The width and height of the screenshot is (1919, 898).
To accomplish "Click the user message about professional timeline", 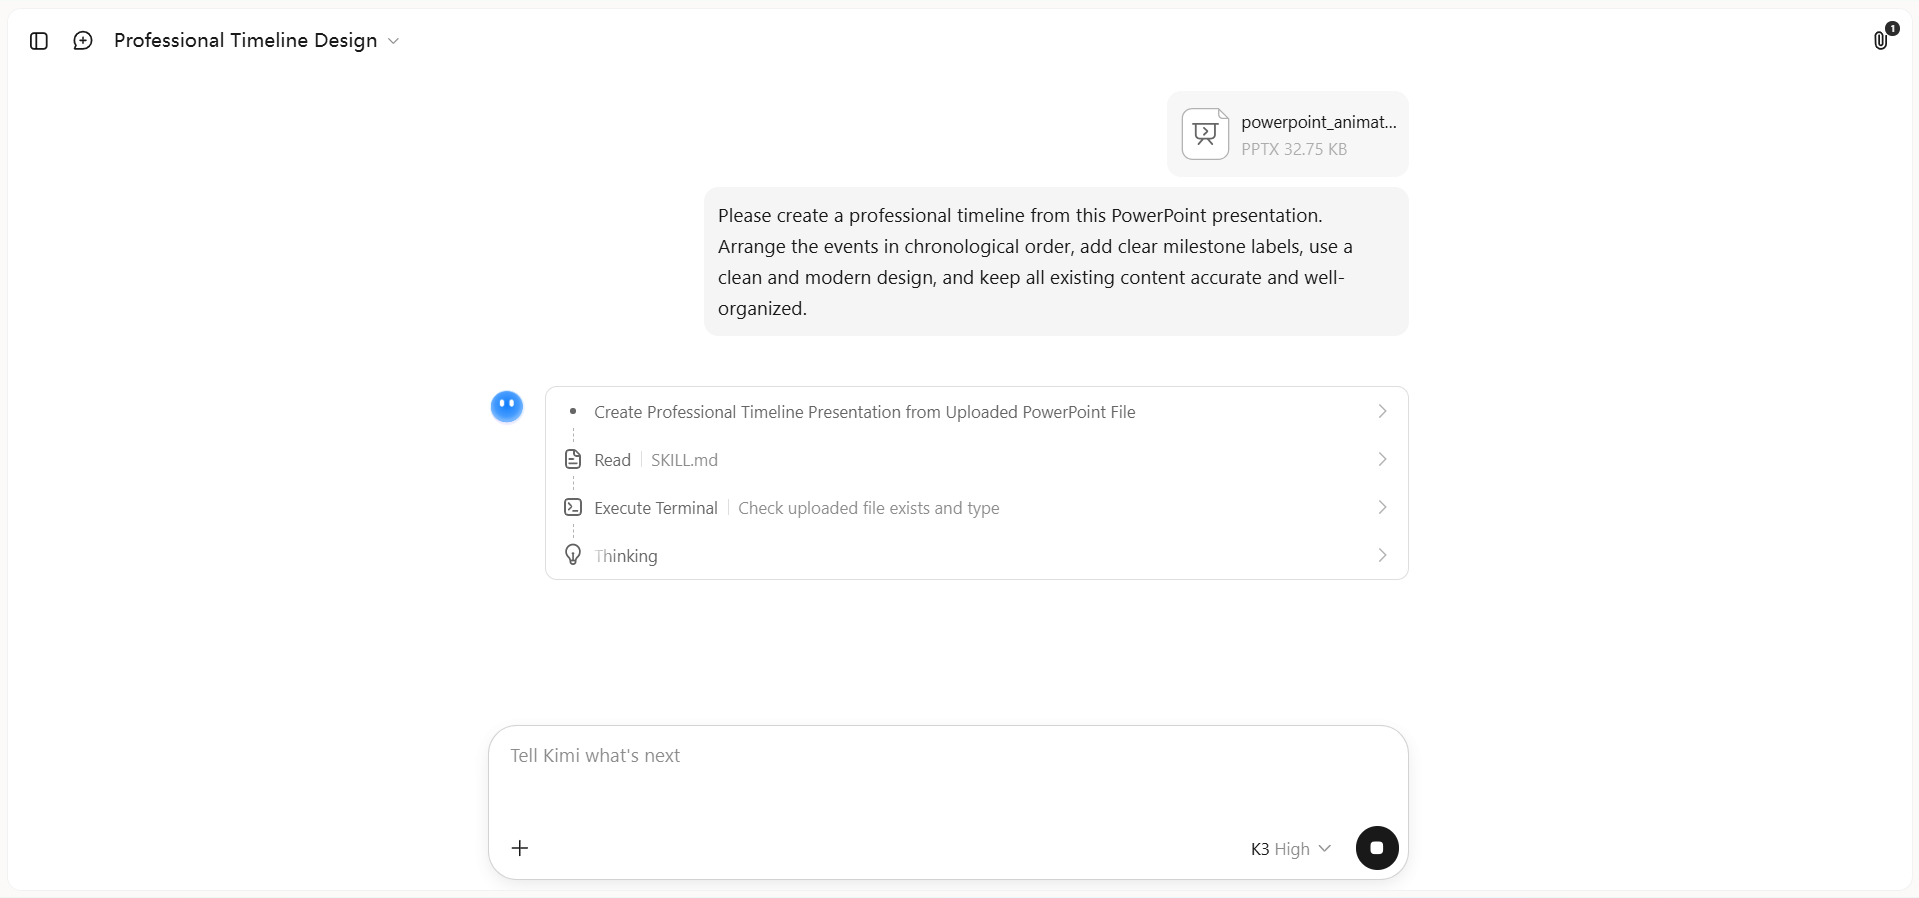I will pyautogui.click(x=1056, y=262).
